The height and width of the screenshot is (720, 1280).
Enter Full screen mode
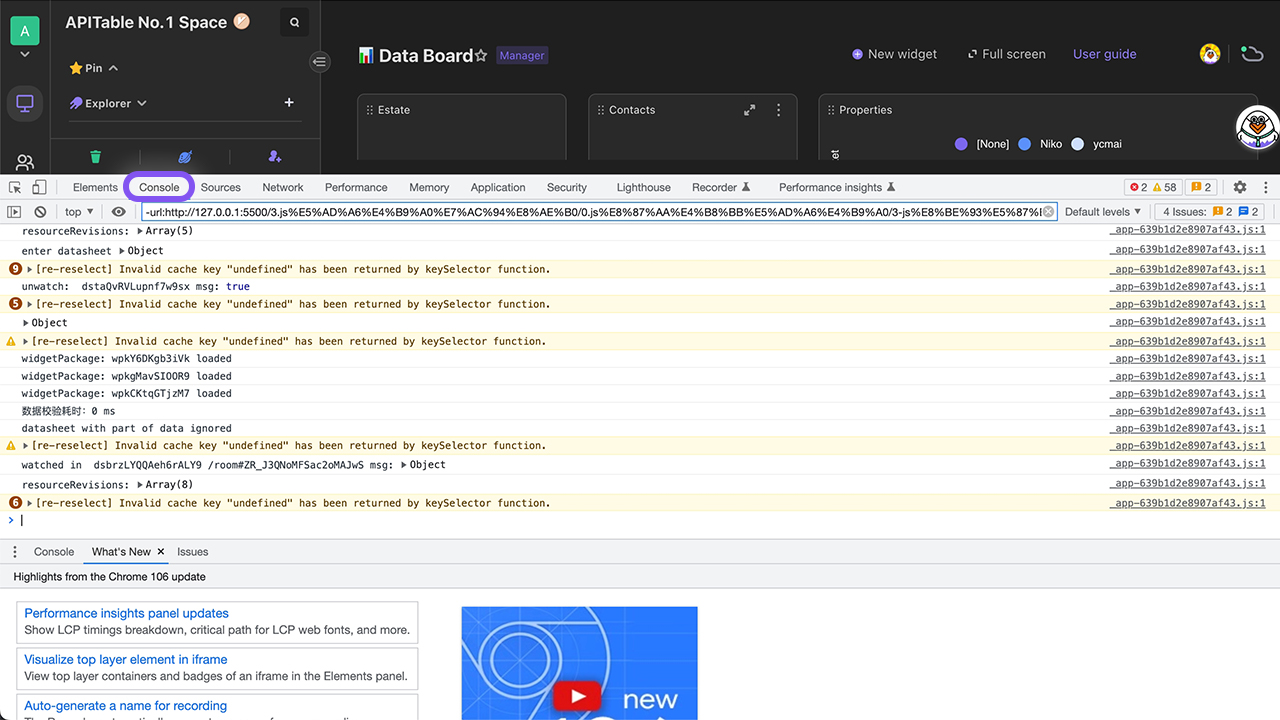click(x=1006, y=54)
